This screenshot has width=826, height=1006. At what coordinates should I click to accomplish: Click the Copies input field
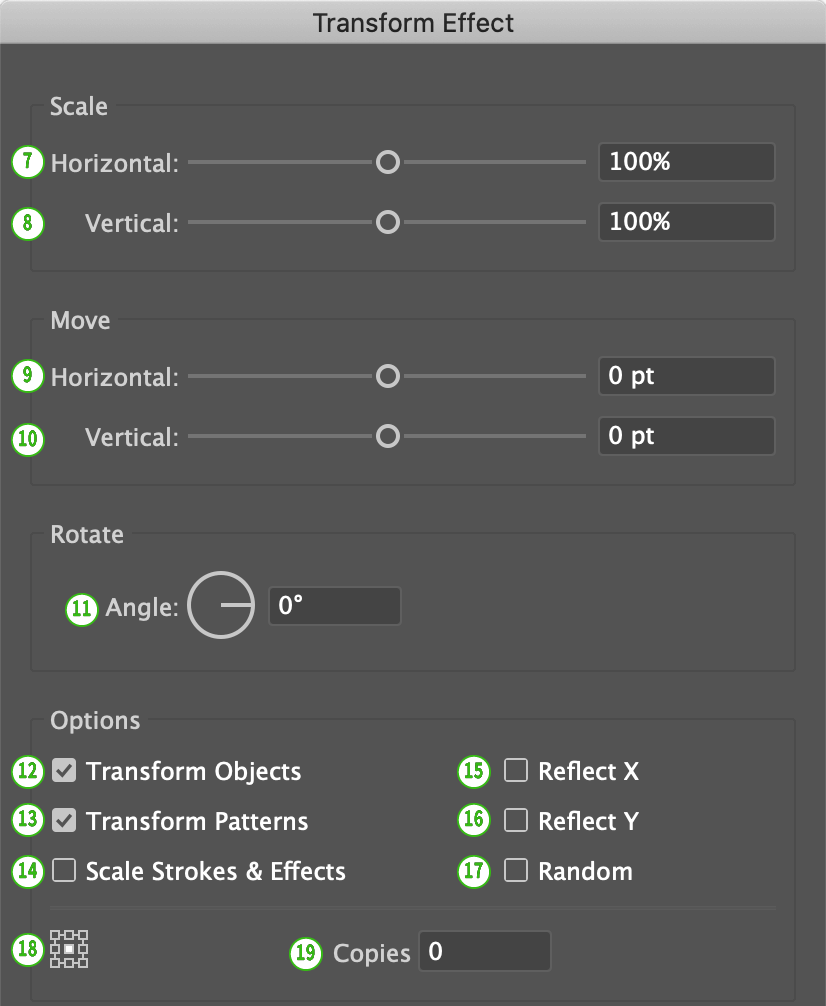(x=484, y=951)
